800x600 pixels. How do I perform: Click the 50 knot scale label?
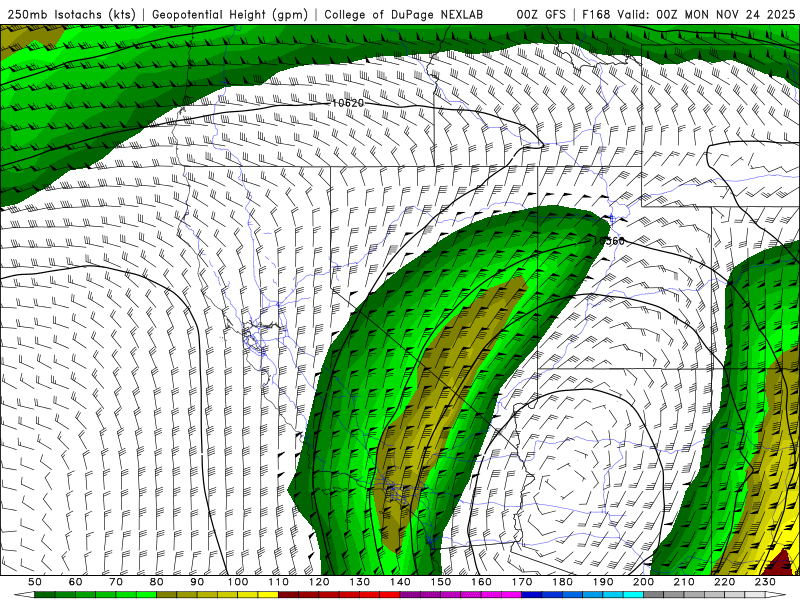[35, 582]
